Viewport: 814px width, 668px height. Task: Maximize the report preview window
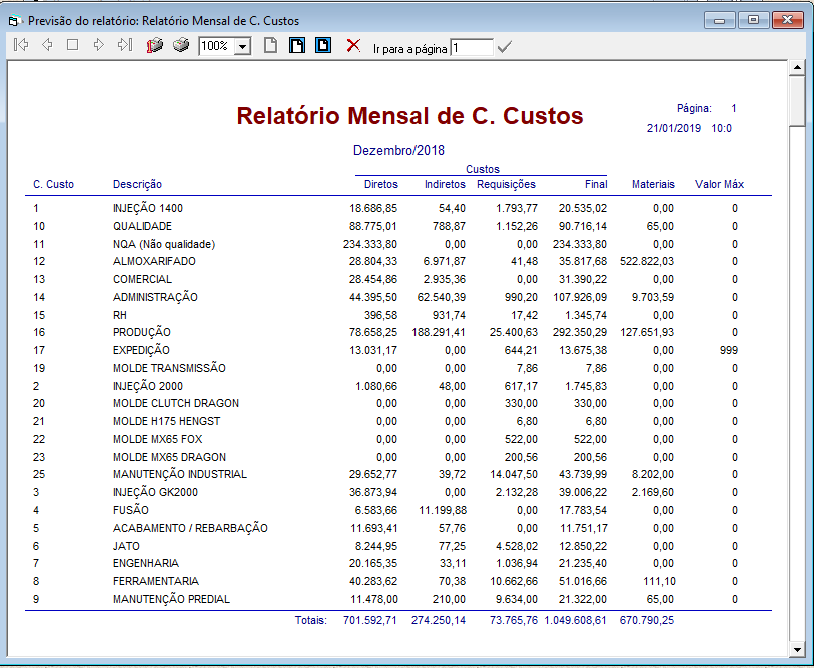pyautogui.click(x=753, y=20)
